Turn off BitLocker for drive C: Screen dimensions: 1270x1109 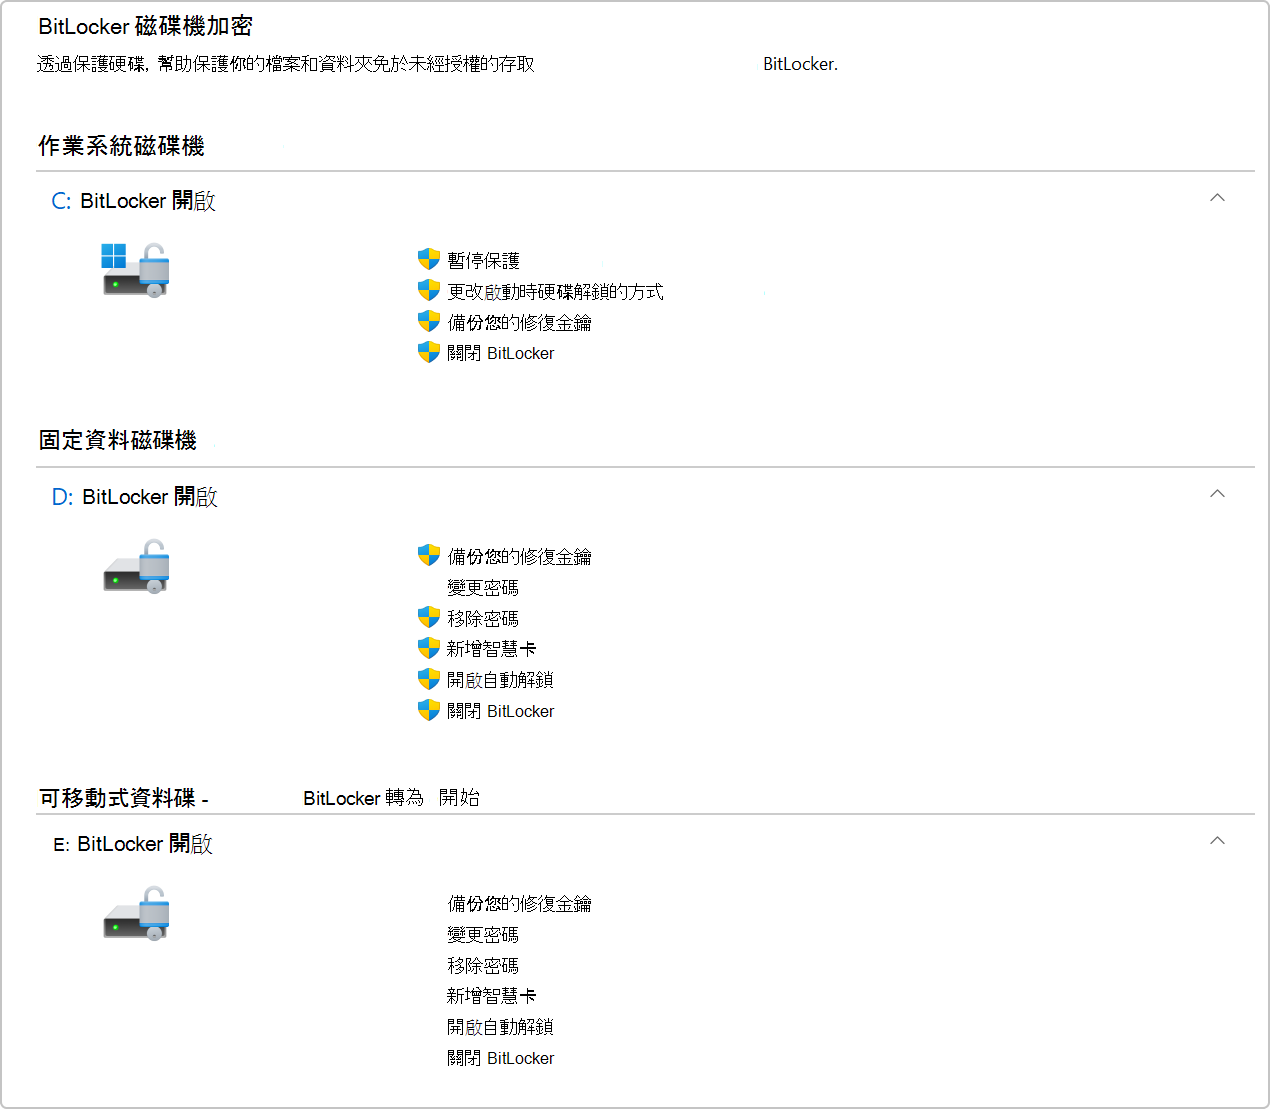[500, 354]
